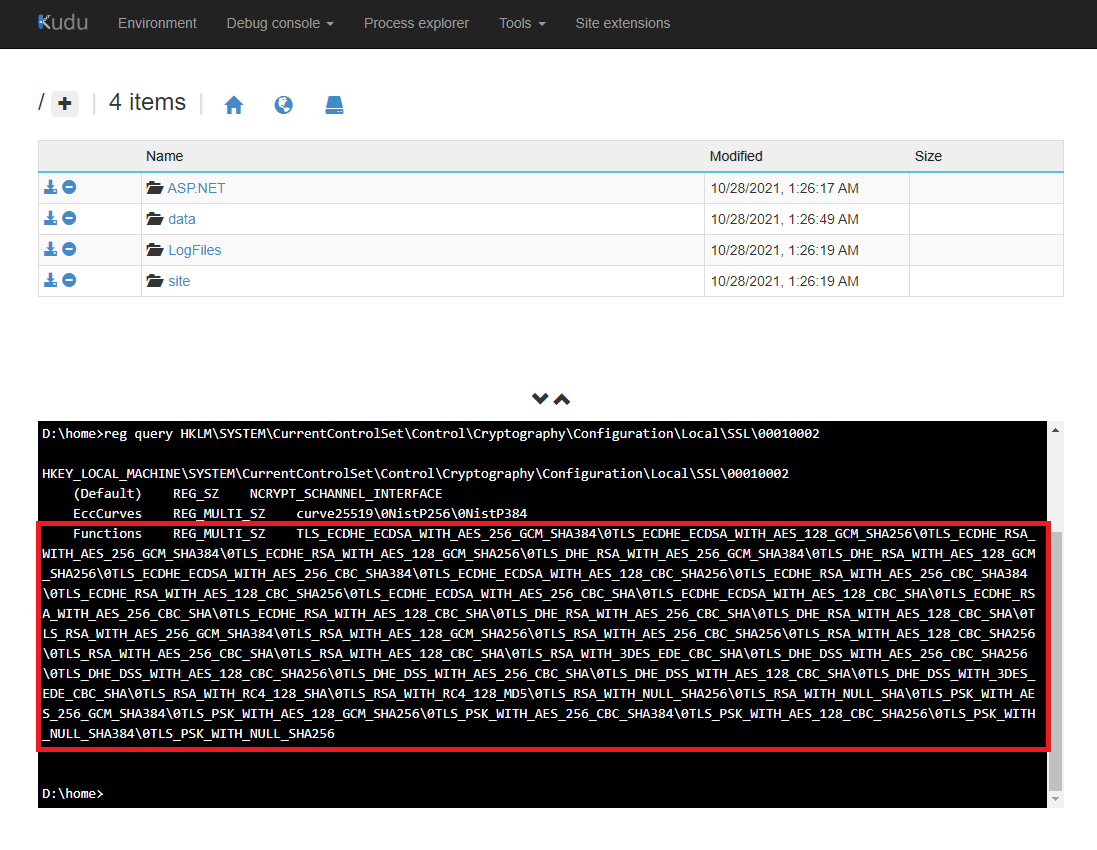This screenshot has width=1097, height=850.
Task: Go to the Environment page
Action: 157,23
